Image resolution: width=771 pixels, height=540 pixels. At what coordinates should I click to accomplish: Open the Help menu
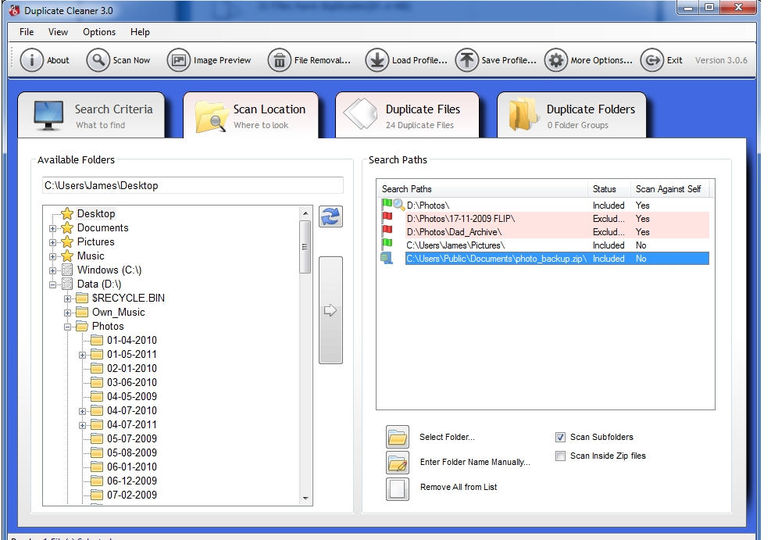tap(140, 32)
